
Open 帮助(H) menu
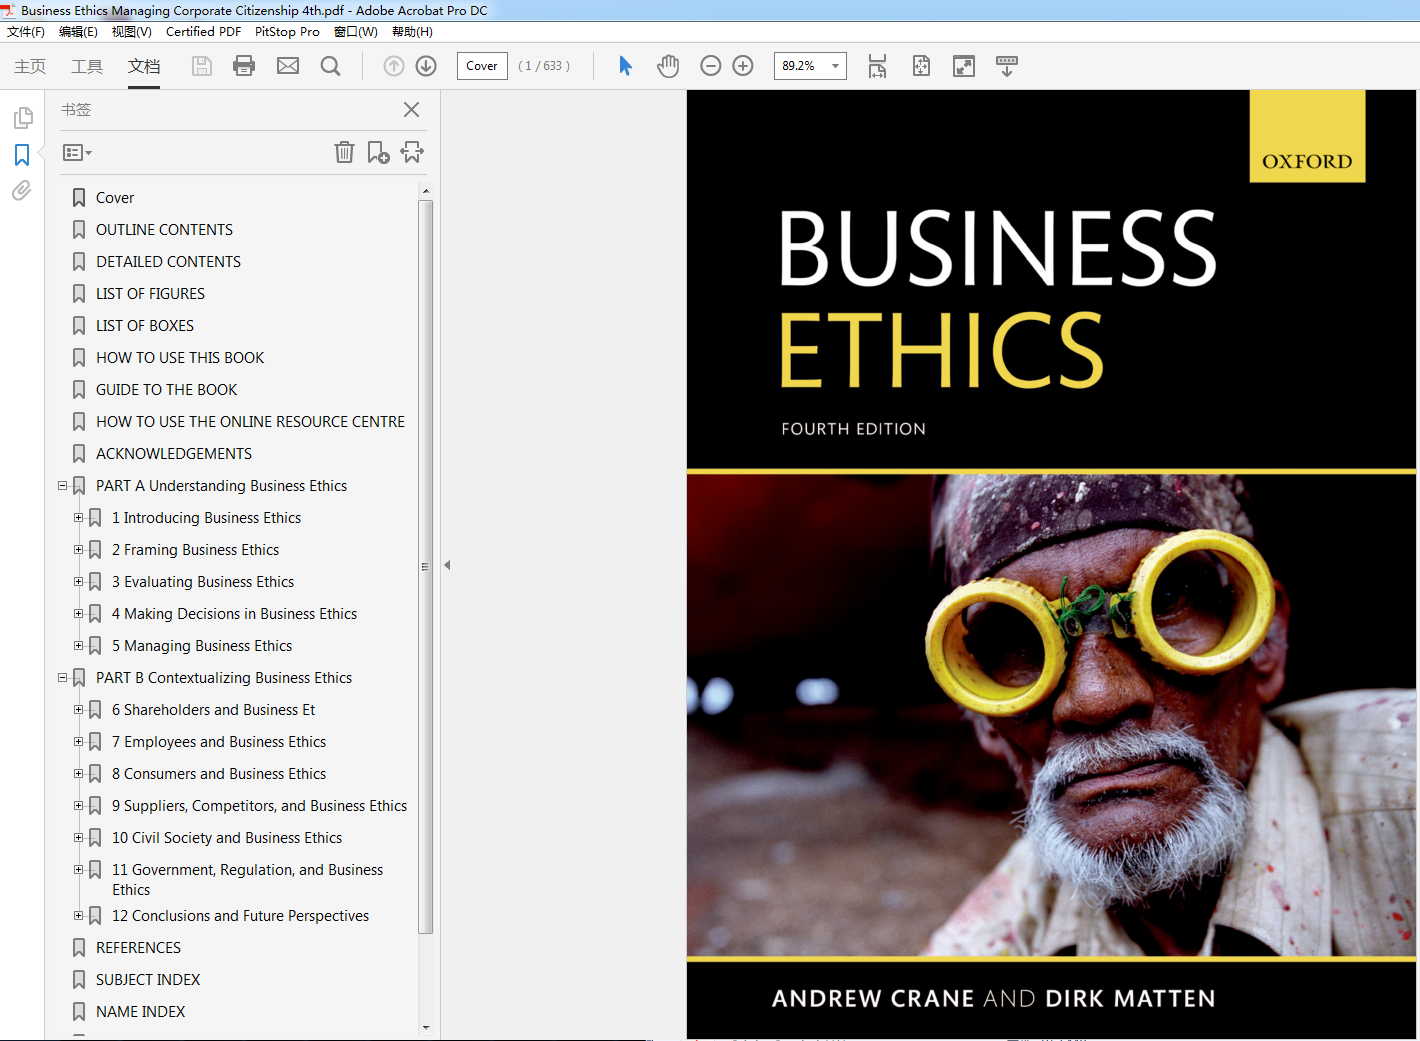coord(412,32)
